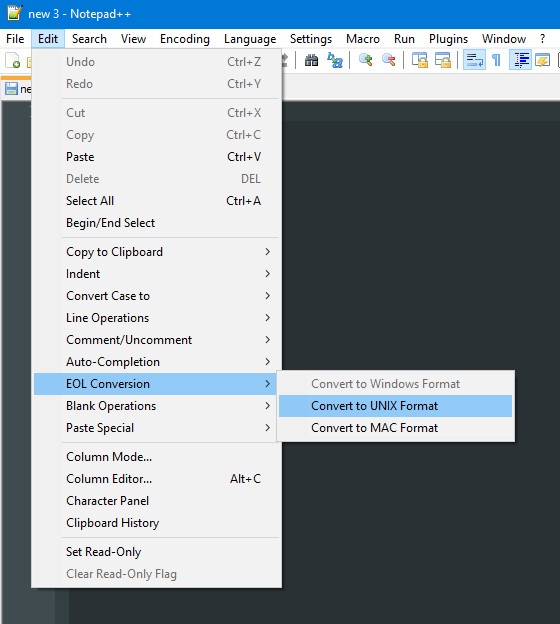Toggle Show All Characters pilcrow icon
560x624 pixels.
pos(496,60)
